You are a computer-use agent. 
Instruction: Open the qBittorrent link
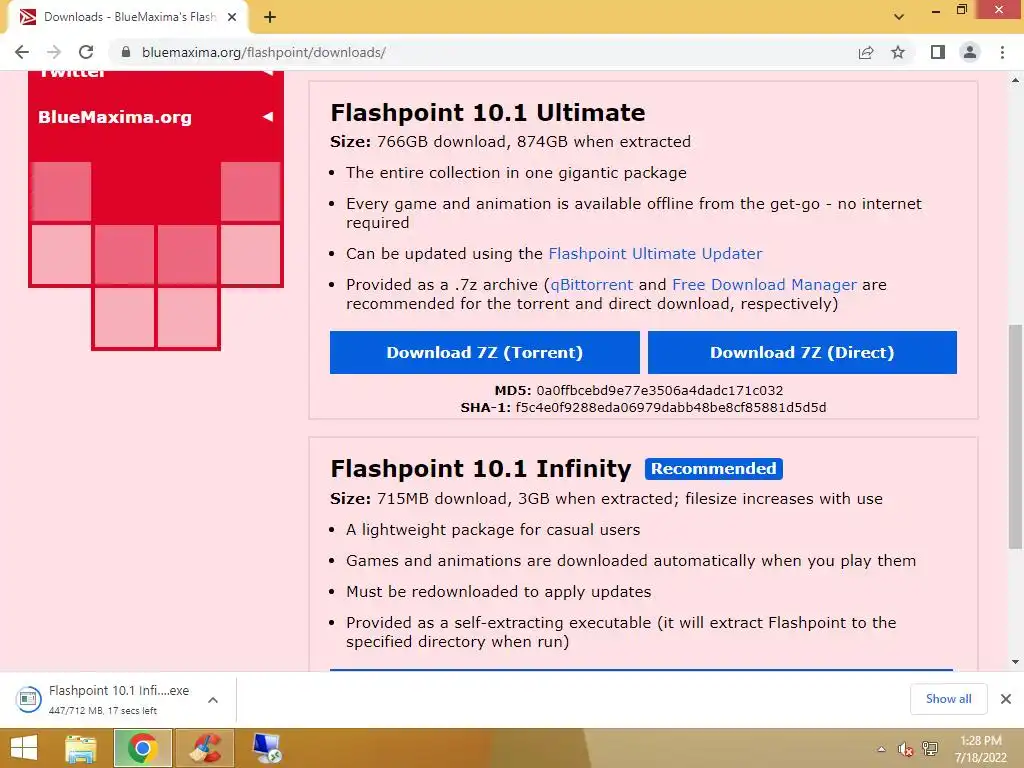click(x=592, y=285)
